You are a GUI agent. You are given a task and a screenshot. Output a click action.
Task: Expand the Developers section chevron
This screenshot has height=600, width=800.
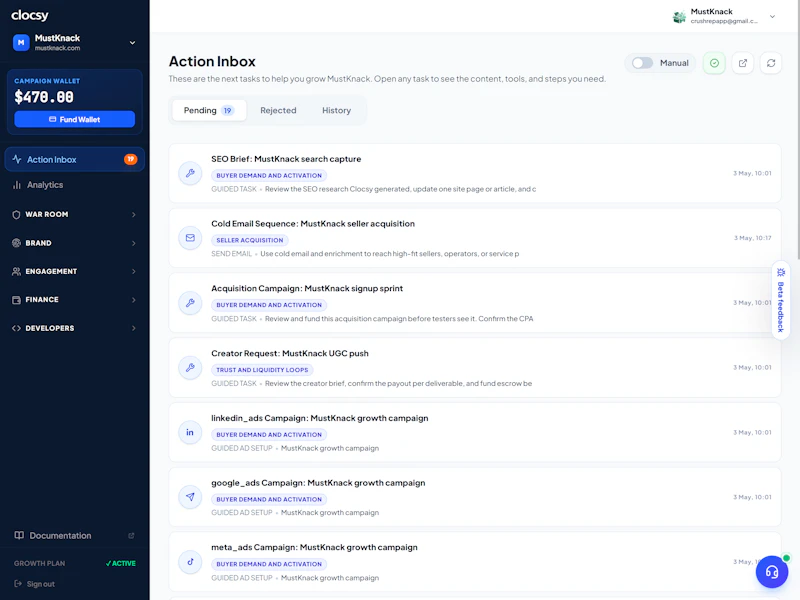click(134, 328)
